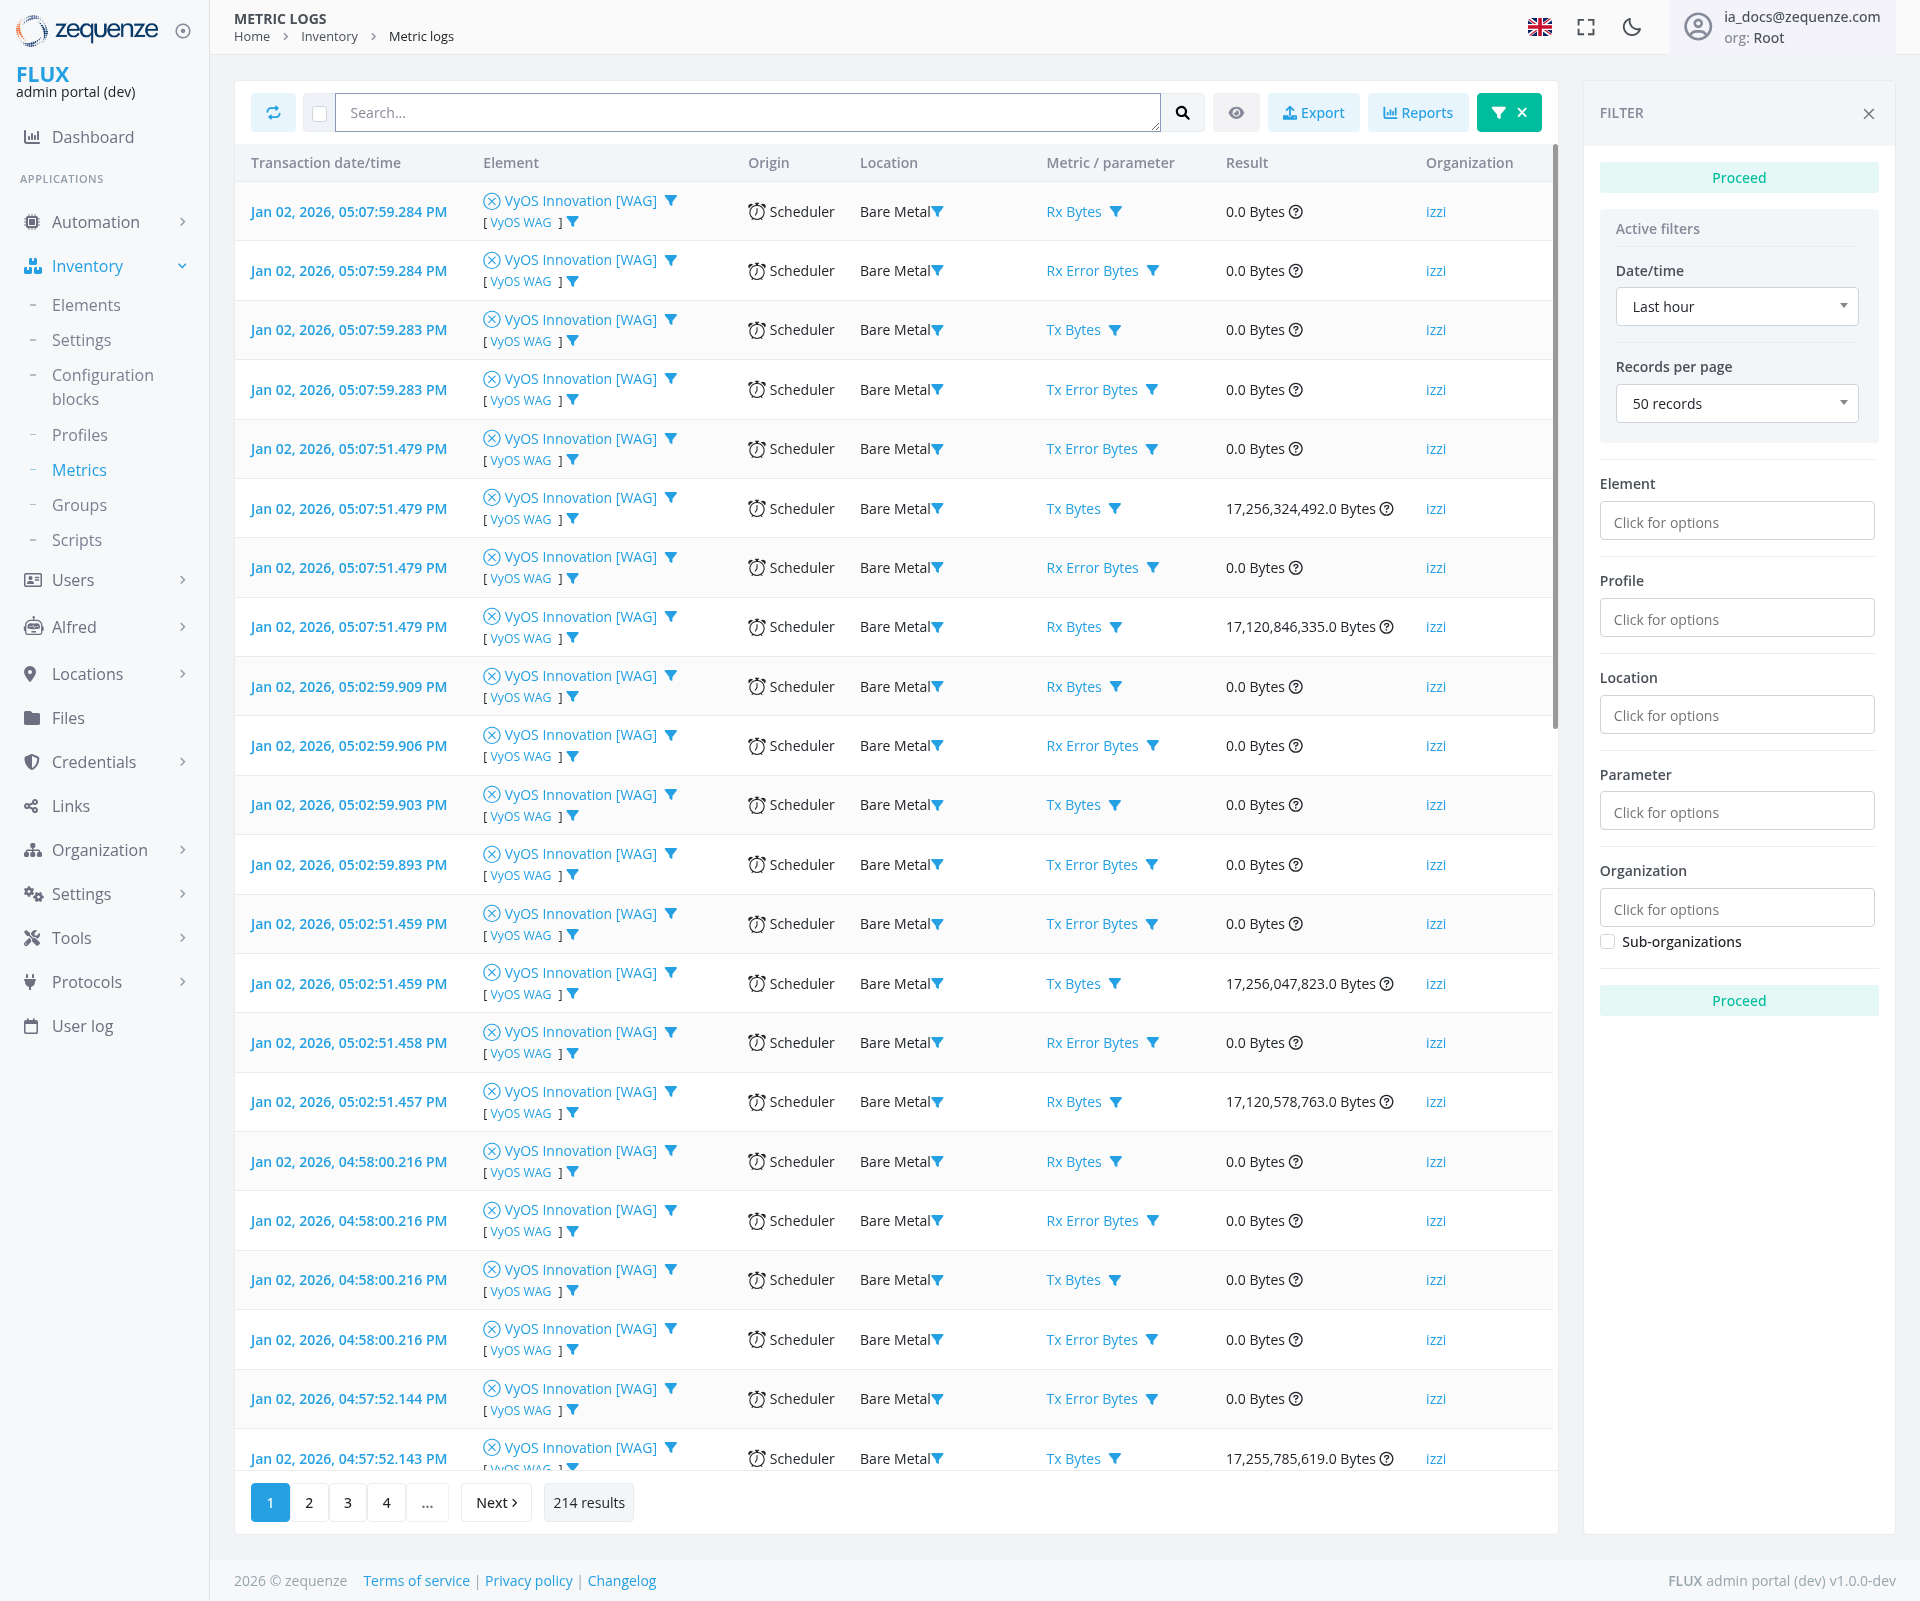
Task: Expand Credentials sidebar menu
Action: (105, 762)
